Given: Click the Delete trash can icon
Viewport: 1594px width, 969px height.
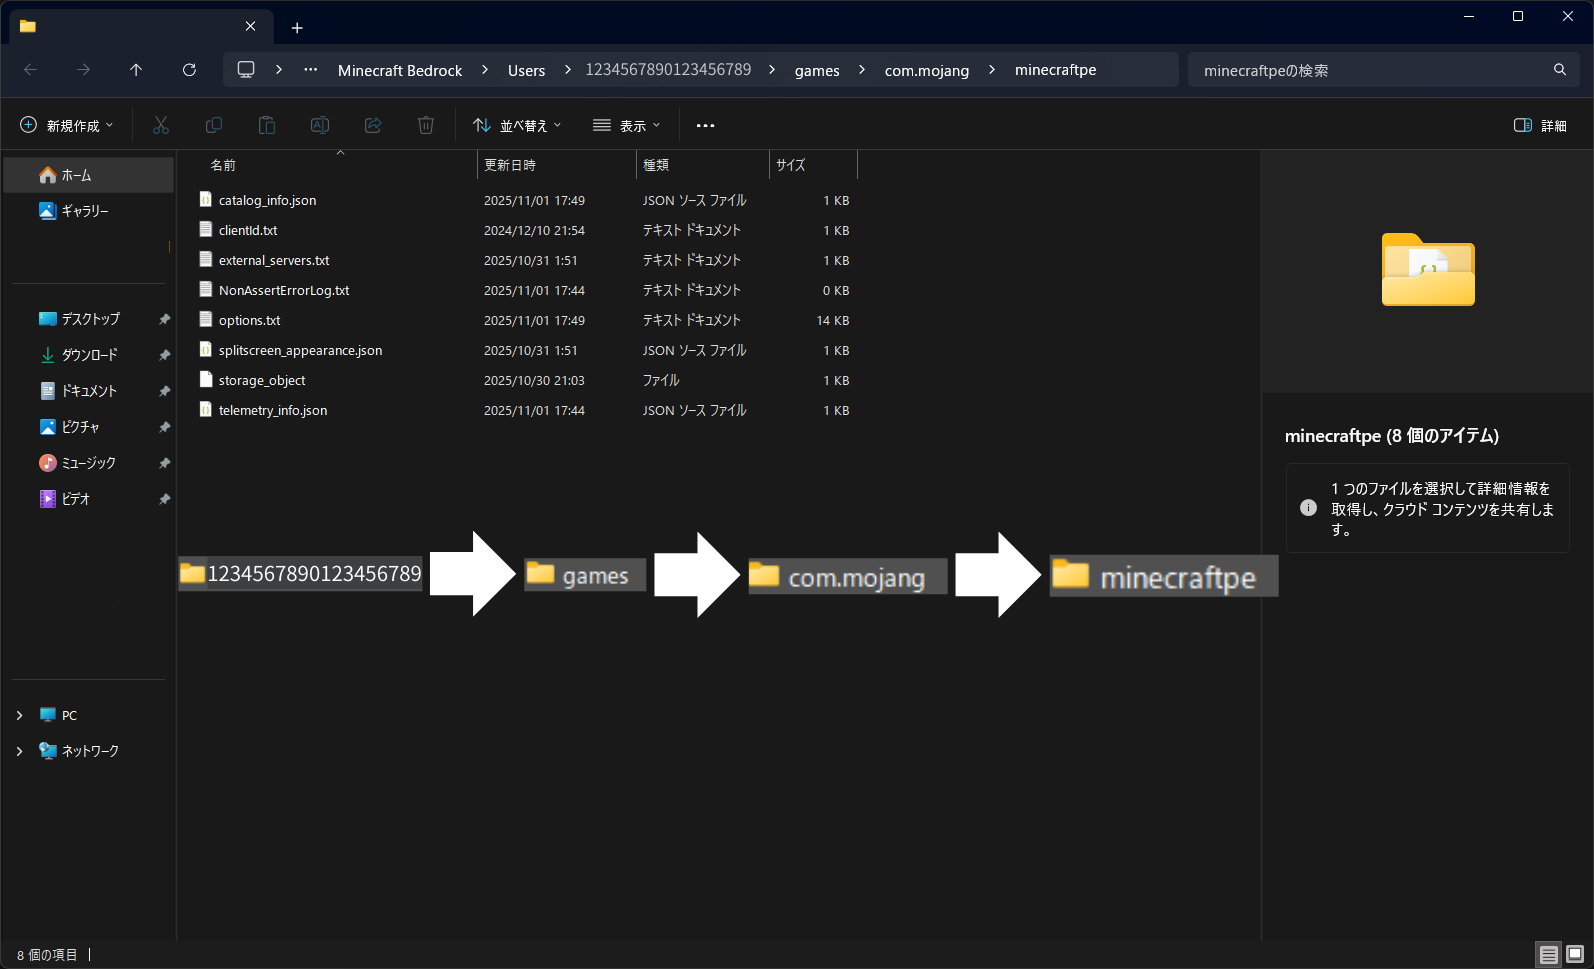Looking at the screenshot, I should point(426,125).
